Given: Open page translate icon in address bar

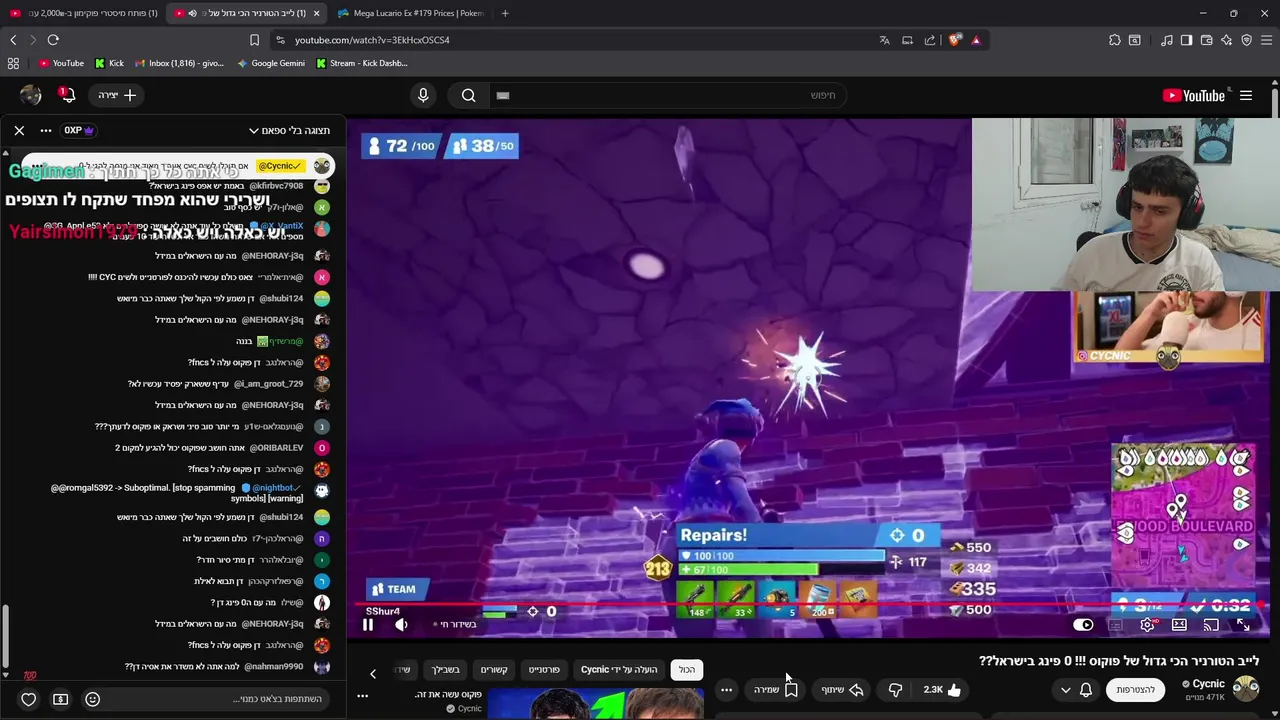Looking at the screenshot, I should [884, 40].
